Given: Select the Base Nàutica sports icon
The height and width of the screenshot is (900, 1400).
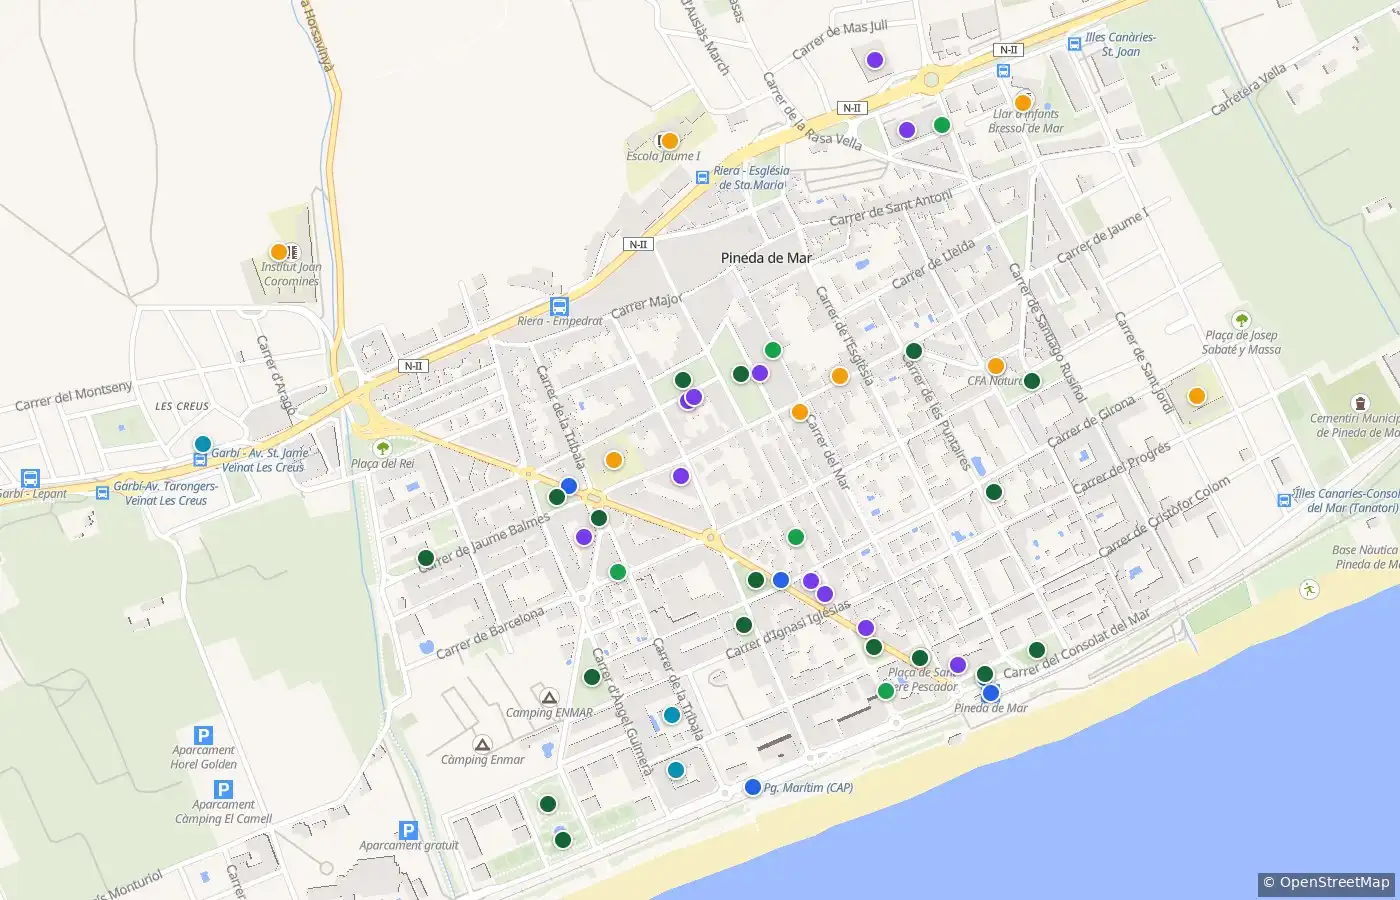Looking at the screenshot, I should coord(1309,590).
